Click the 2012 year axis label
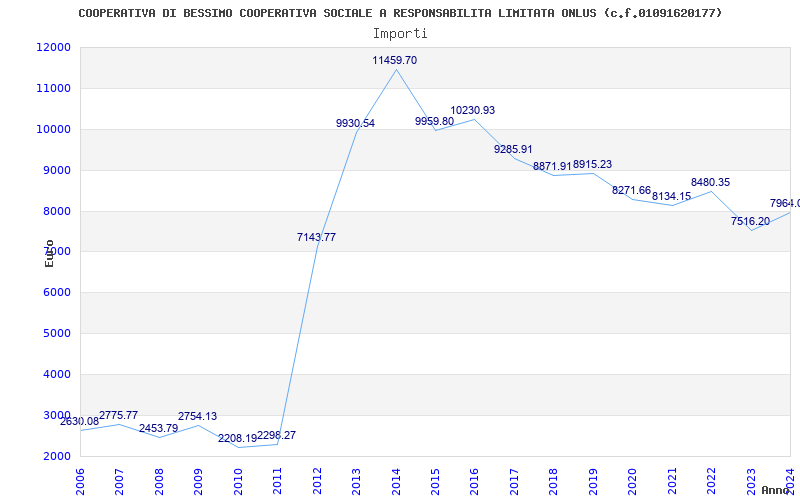The image size is (800, 500). tap(317, 481)
